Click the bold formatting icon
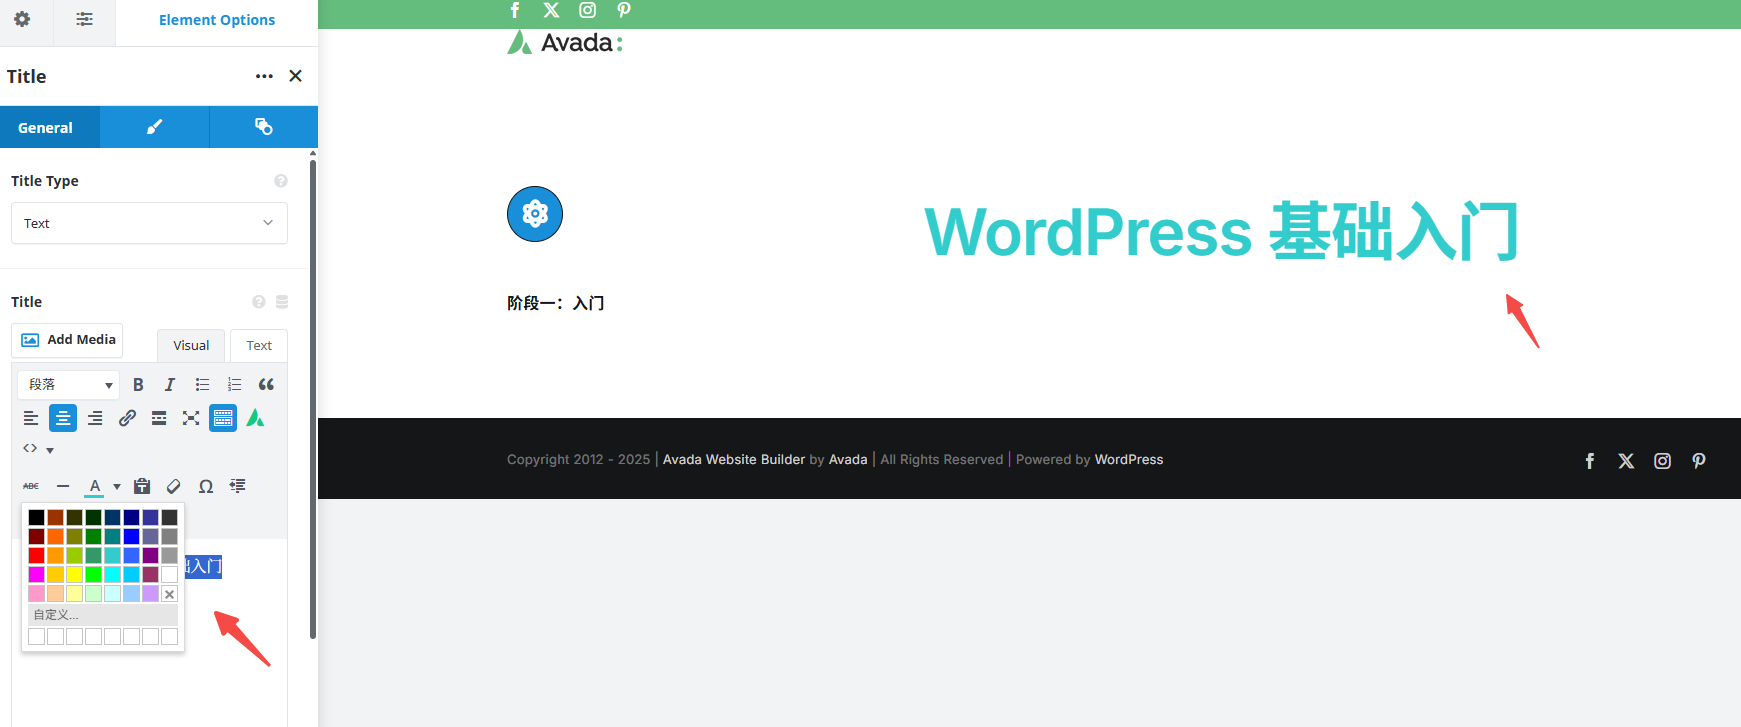Viewport: 1741px width, 727px height. tap(138, 385)
